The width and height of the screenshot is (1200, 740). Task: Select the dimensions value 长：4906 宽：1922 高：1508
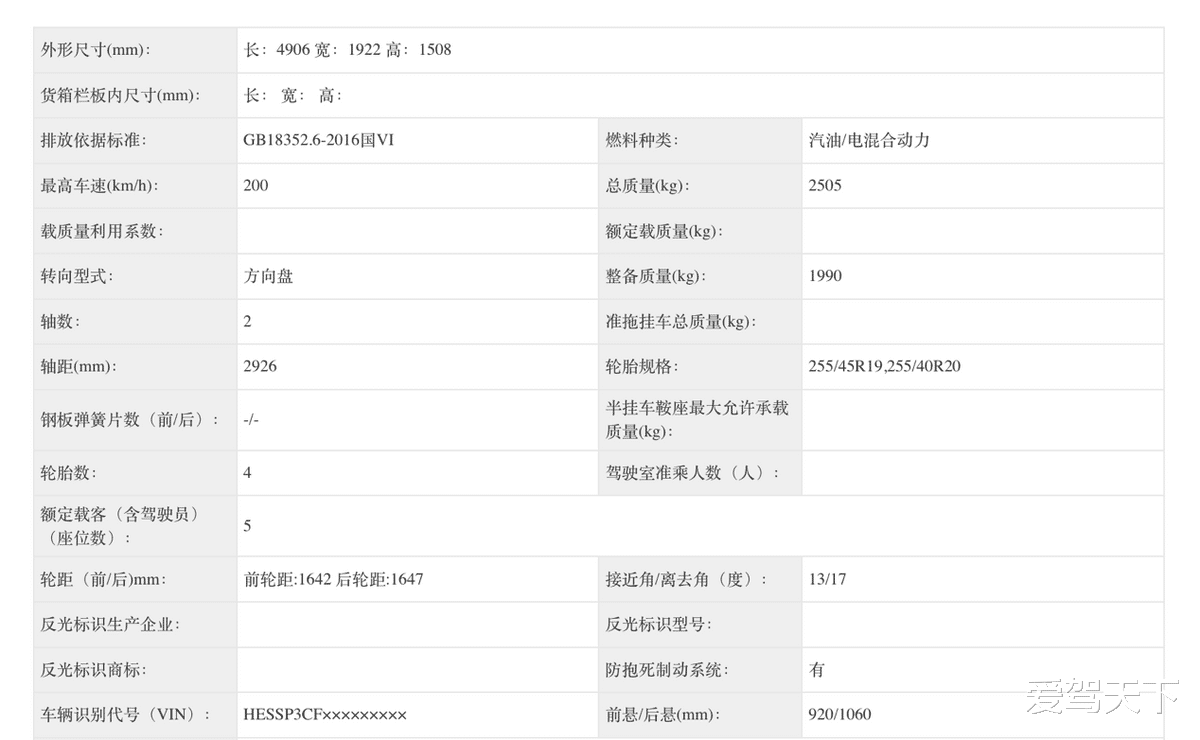(347, 50)
